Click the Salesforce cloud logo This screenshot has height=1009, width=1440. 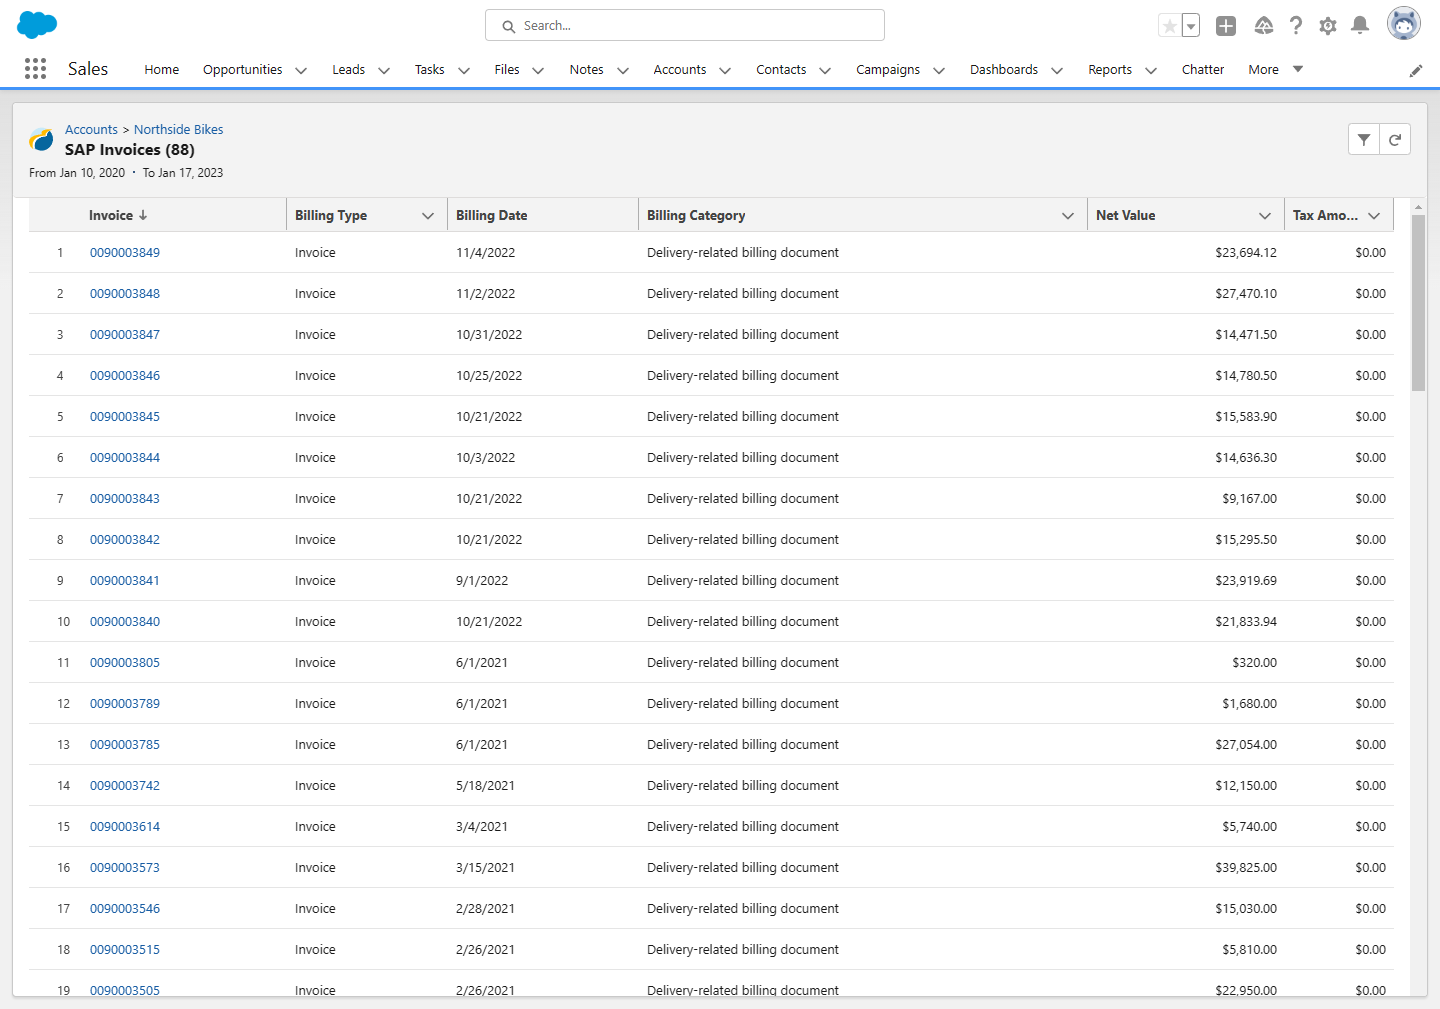pos(38,25)
